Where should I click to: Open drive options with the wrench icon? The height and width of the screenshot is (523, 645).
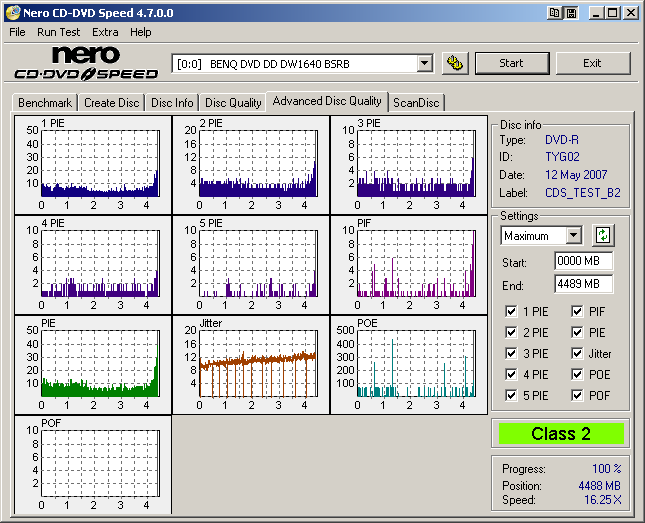(x=455, y=63)
